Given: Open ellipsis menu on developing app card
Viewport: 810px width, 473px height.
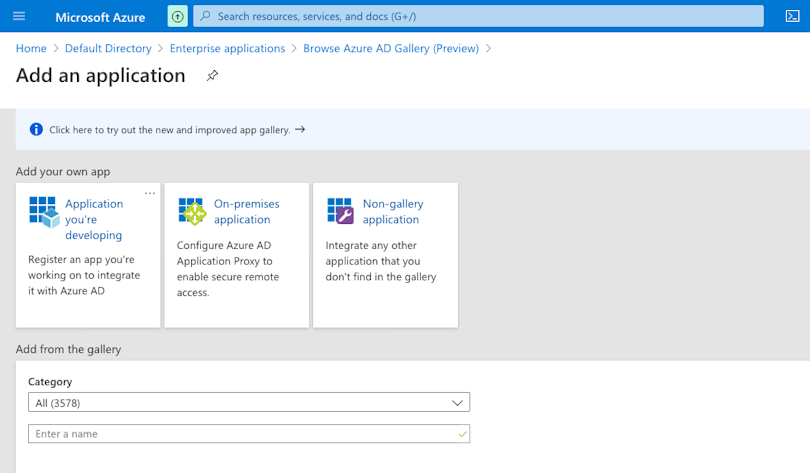Looking at the screenshot, I should (x=150, y=193).
